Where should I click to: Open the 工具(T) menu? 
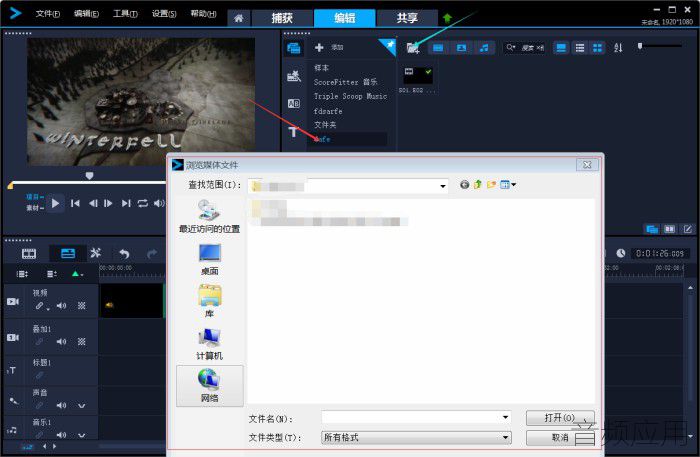click(125, 13)
